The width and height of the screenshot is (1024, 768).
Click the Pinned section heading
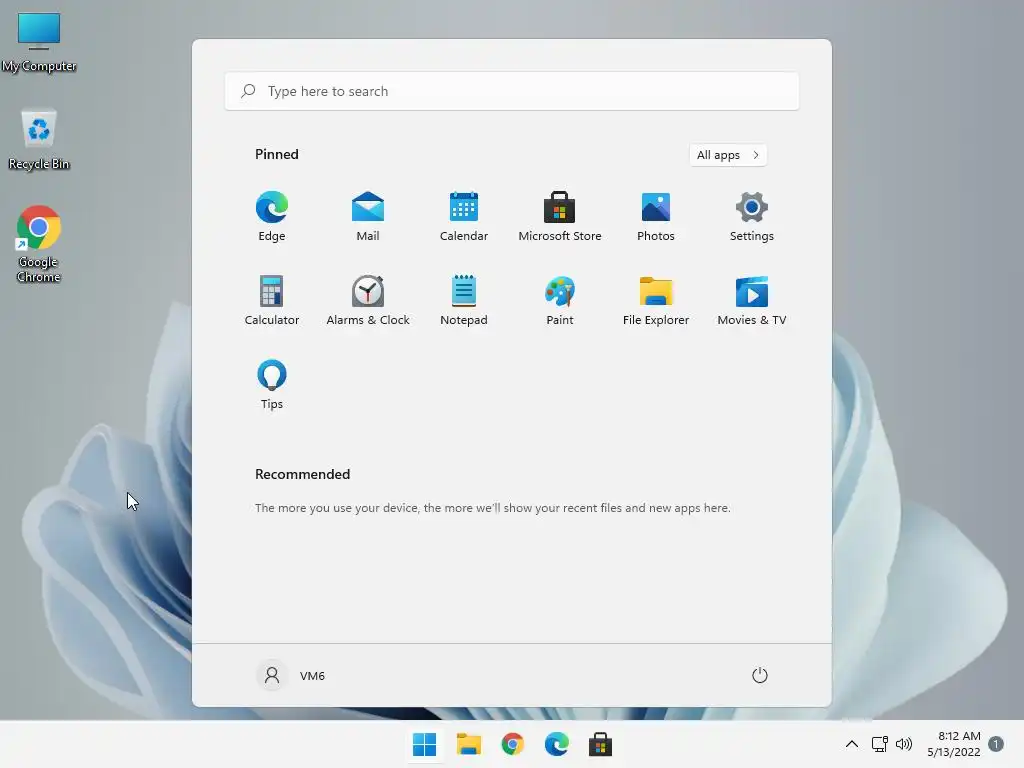(x=277, y=154)
